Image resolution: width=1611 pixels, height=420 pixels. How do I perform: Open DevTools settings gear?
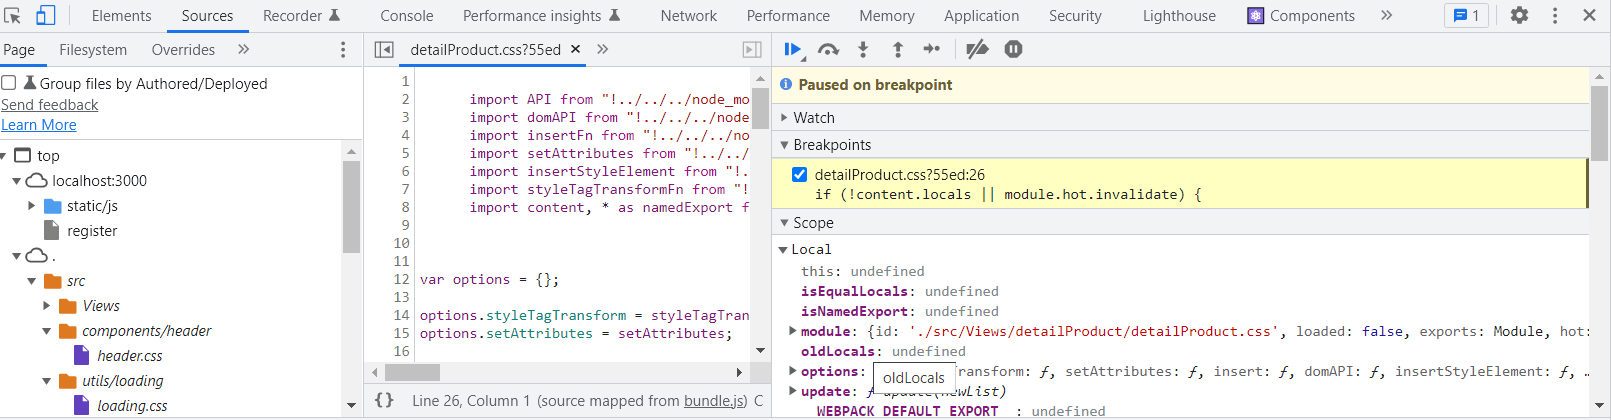click(x=1519, y=15)
